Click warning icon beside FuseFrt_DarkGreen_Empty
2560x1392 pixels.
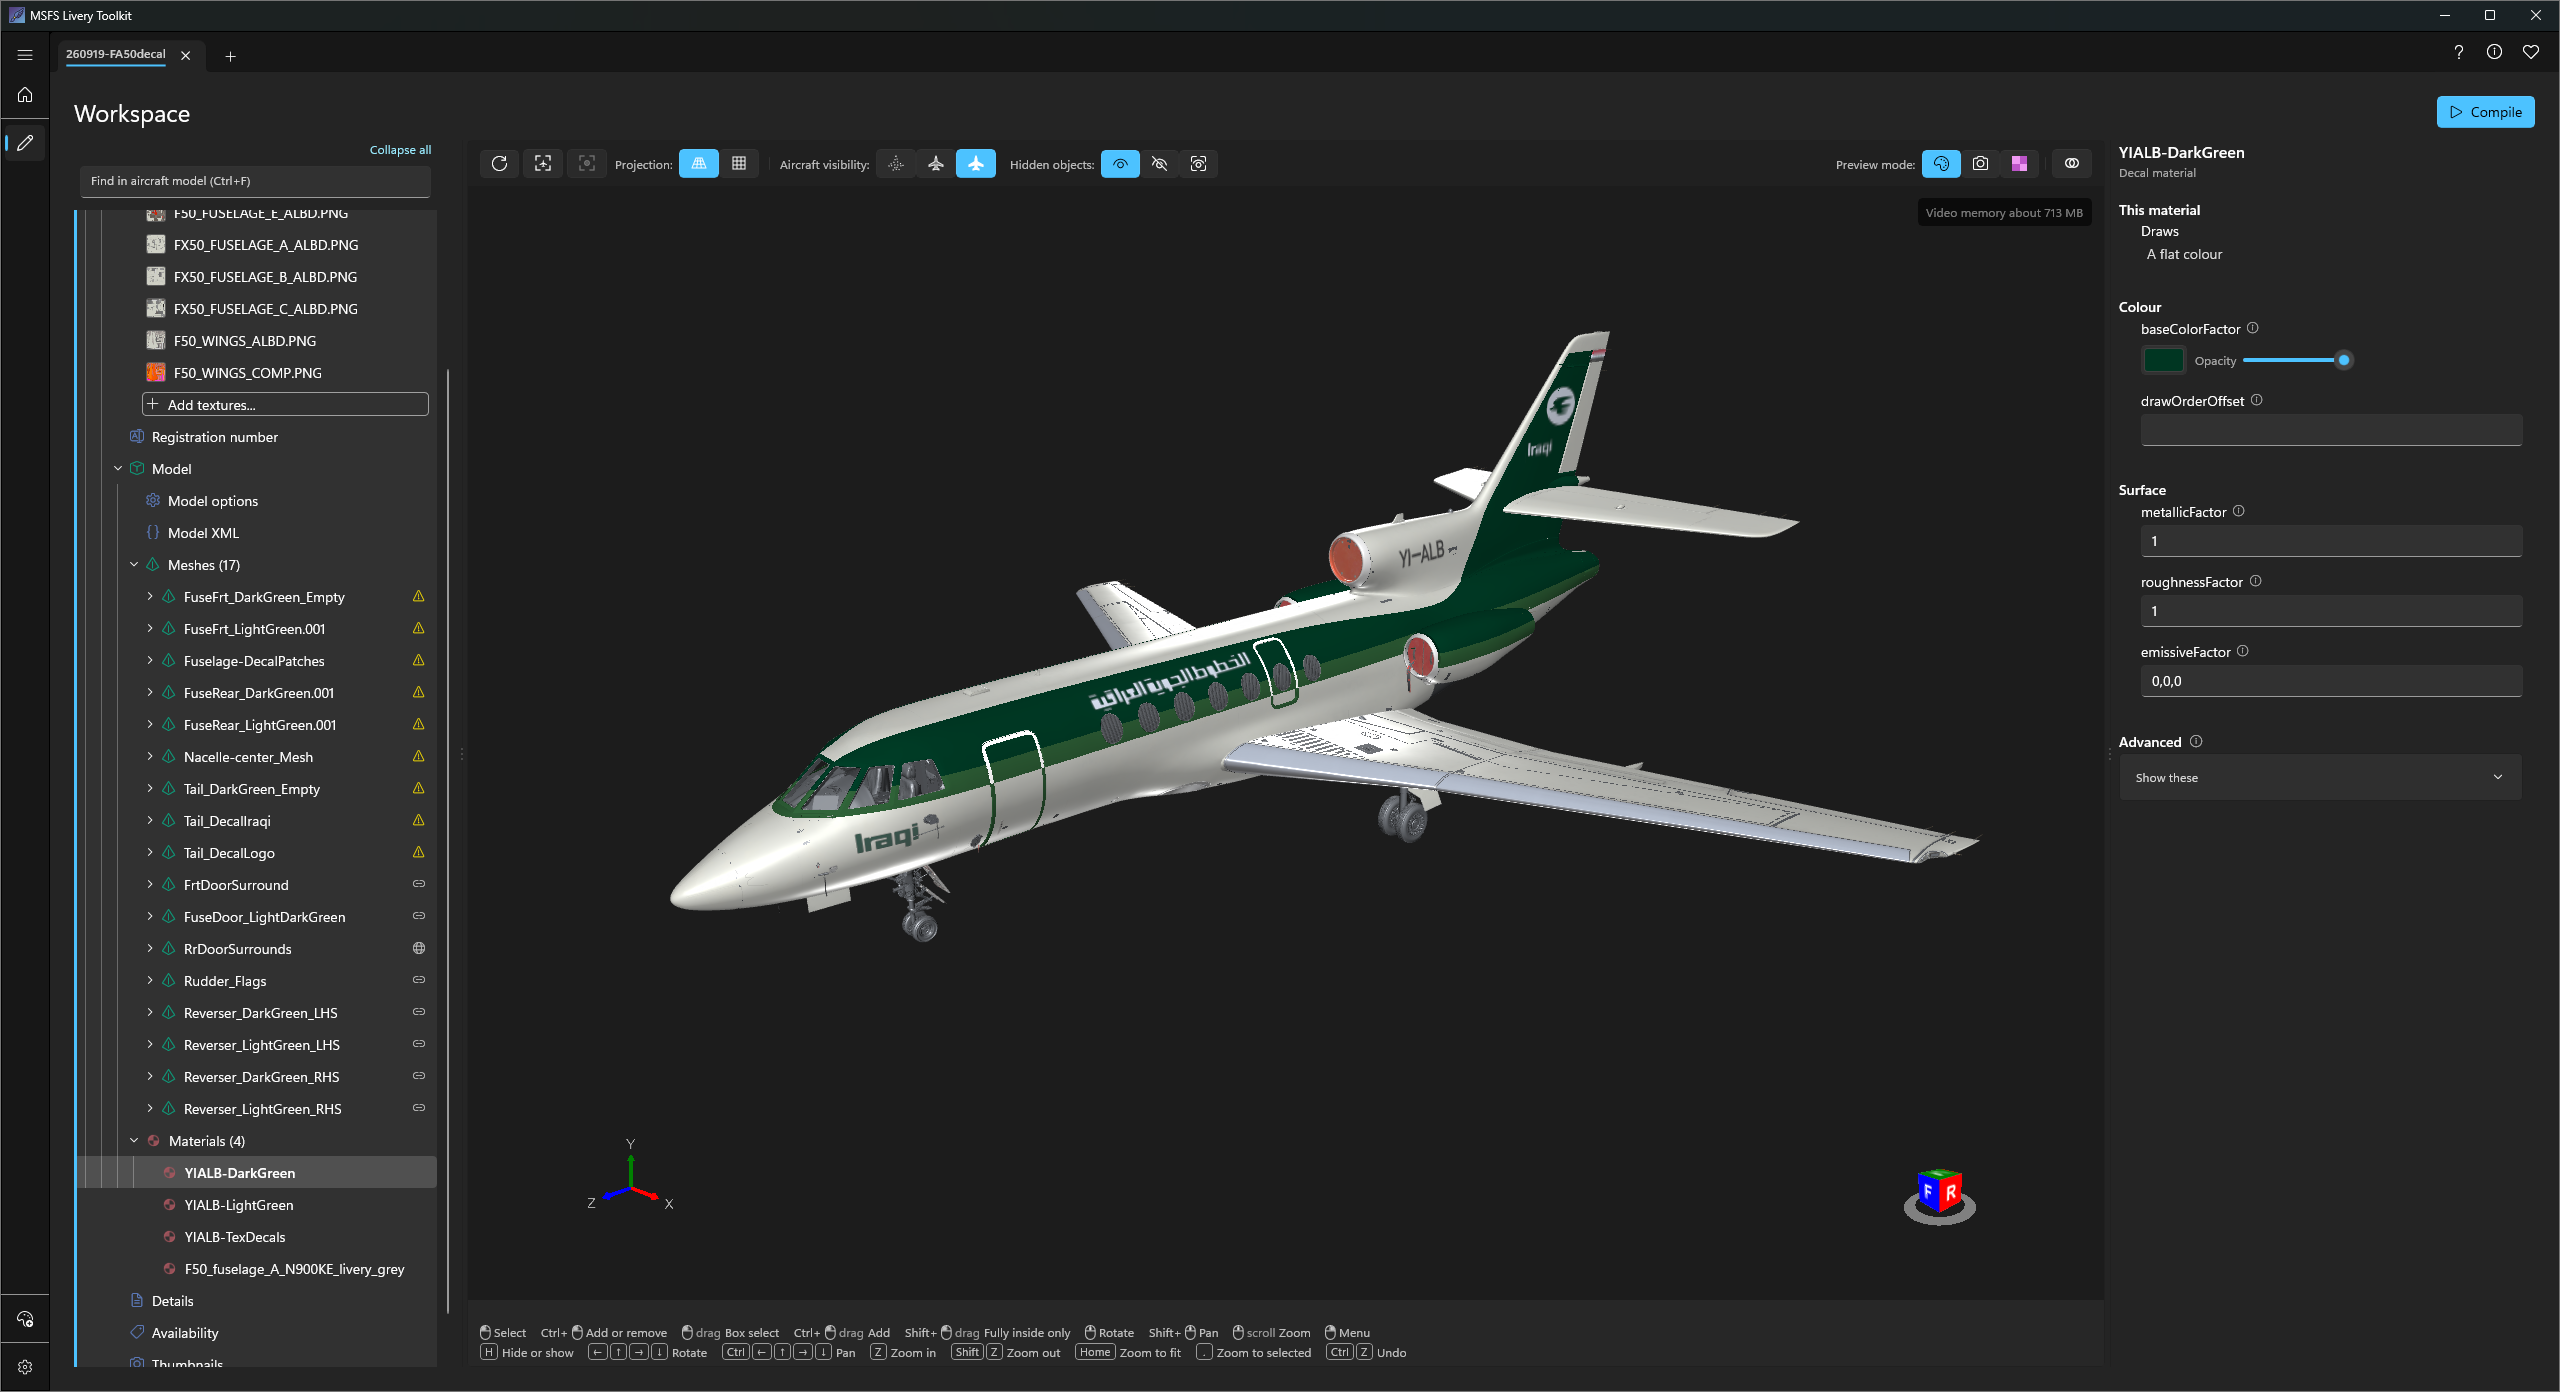419,596
